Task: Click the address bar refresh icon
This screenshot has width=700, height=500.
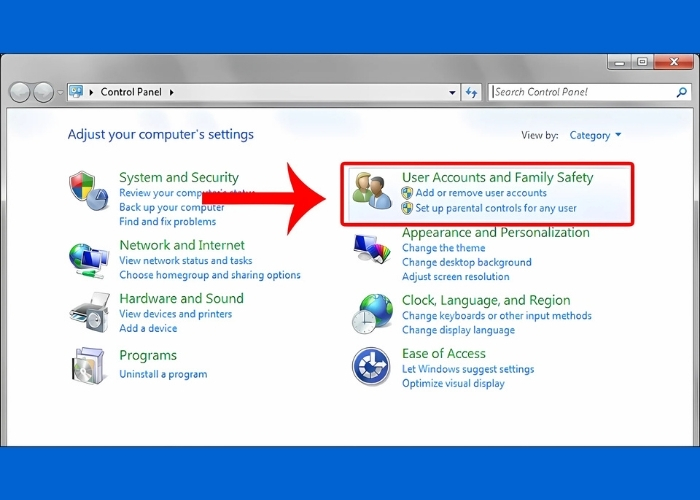Action: point(472,92)
